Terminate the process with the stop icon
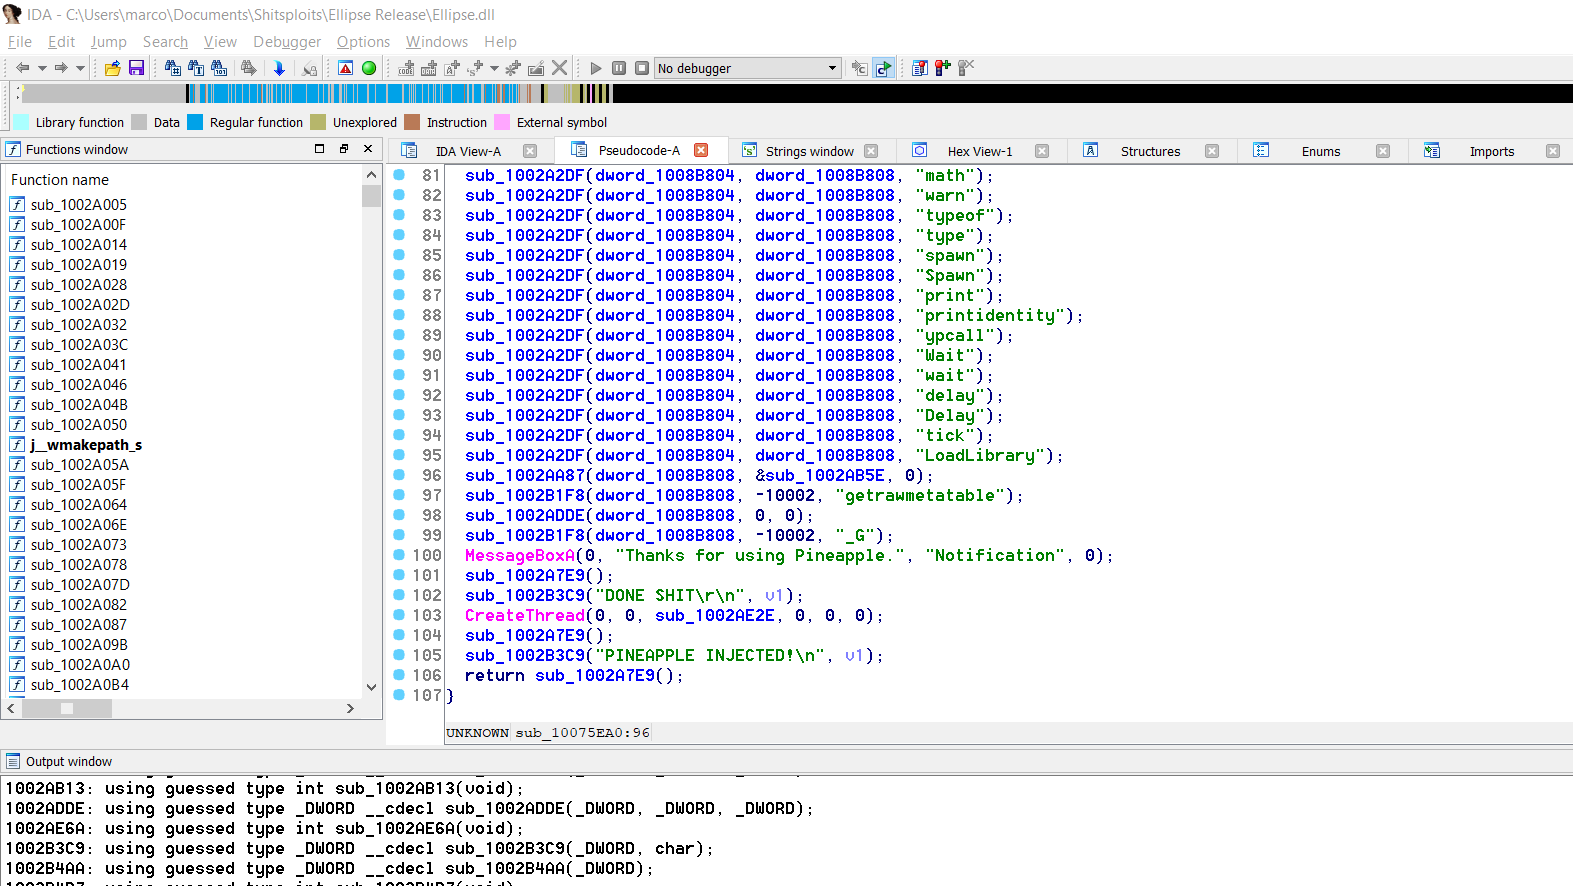Viewport: 1573px width, 886px height. click(642, 68)
